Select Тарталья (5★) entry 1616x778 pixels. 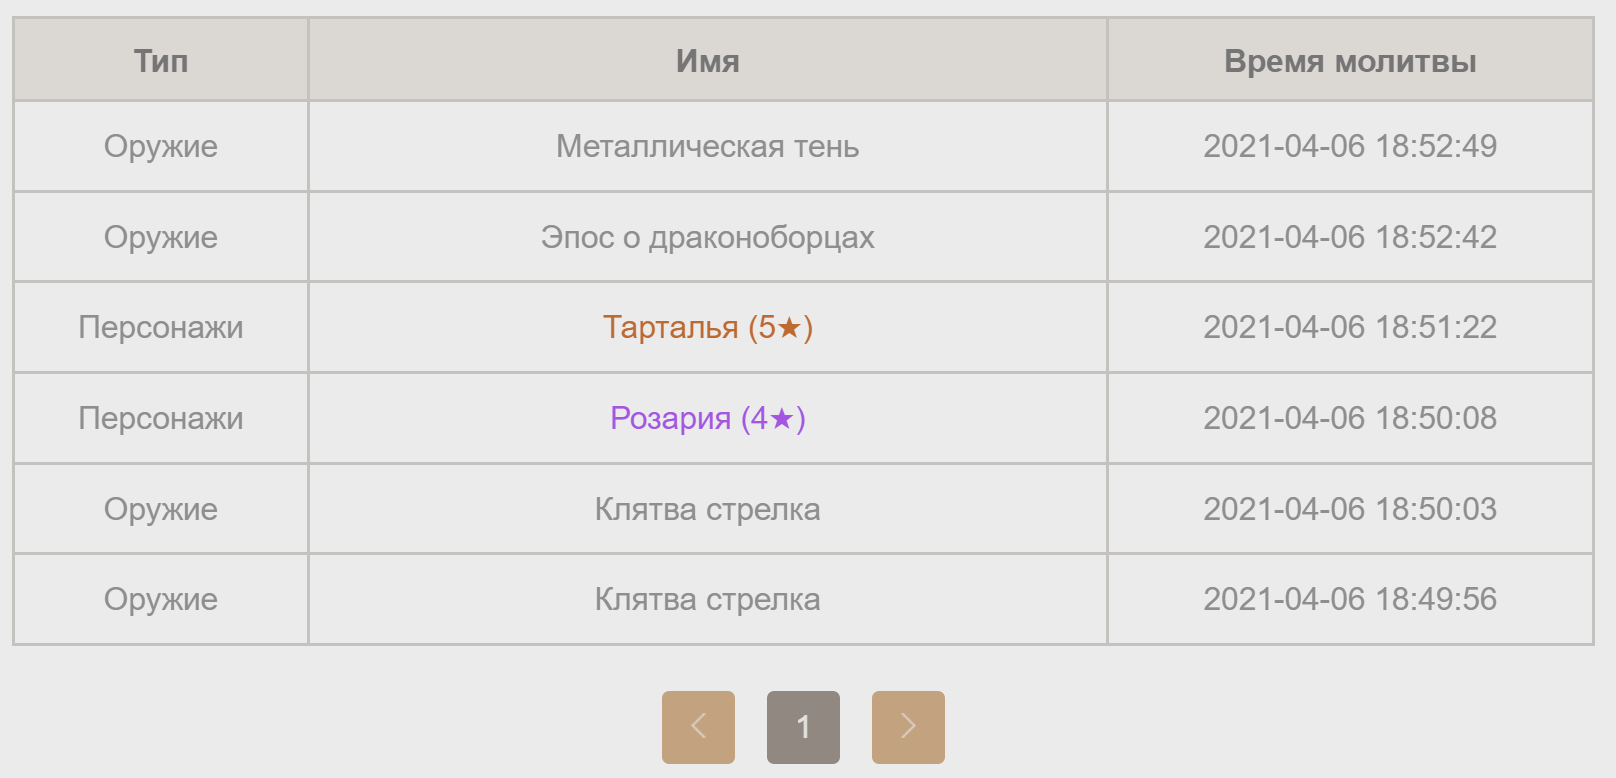[707, 327]
